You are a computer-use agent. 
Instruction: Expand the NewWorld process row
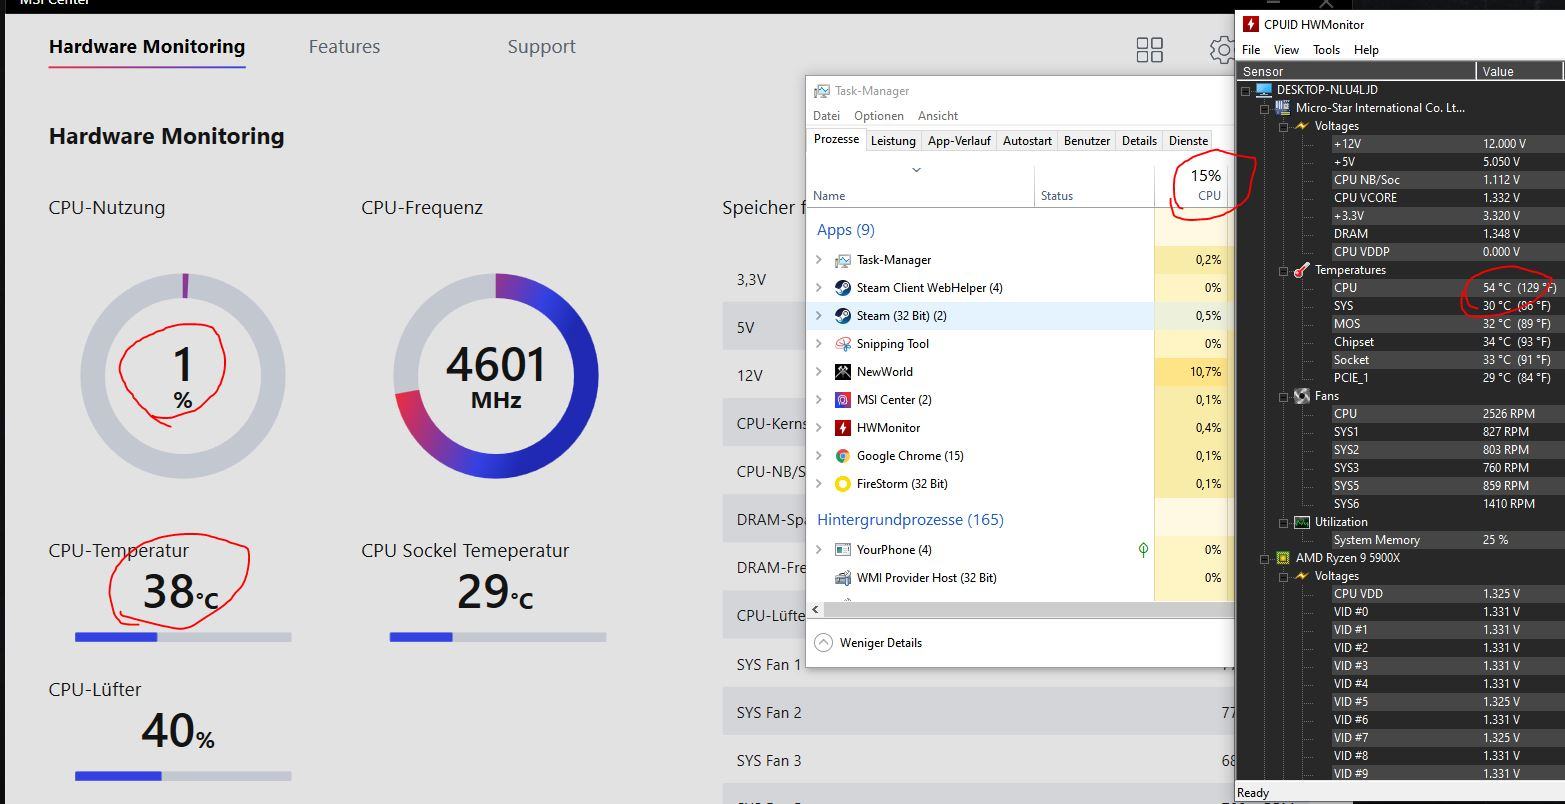click(x=819, y=372)
